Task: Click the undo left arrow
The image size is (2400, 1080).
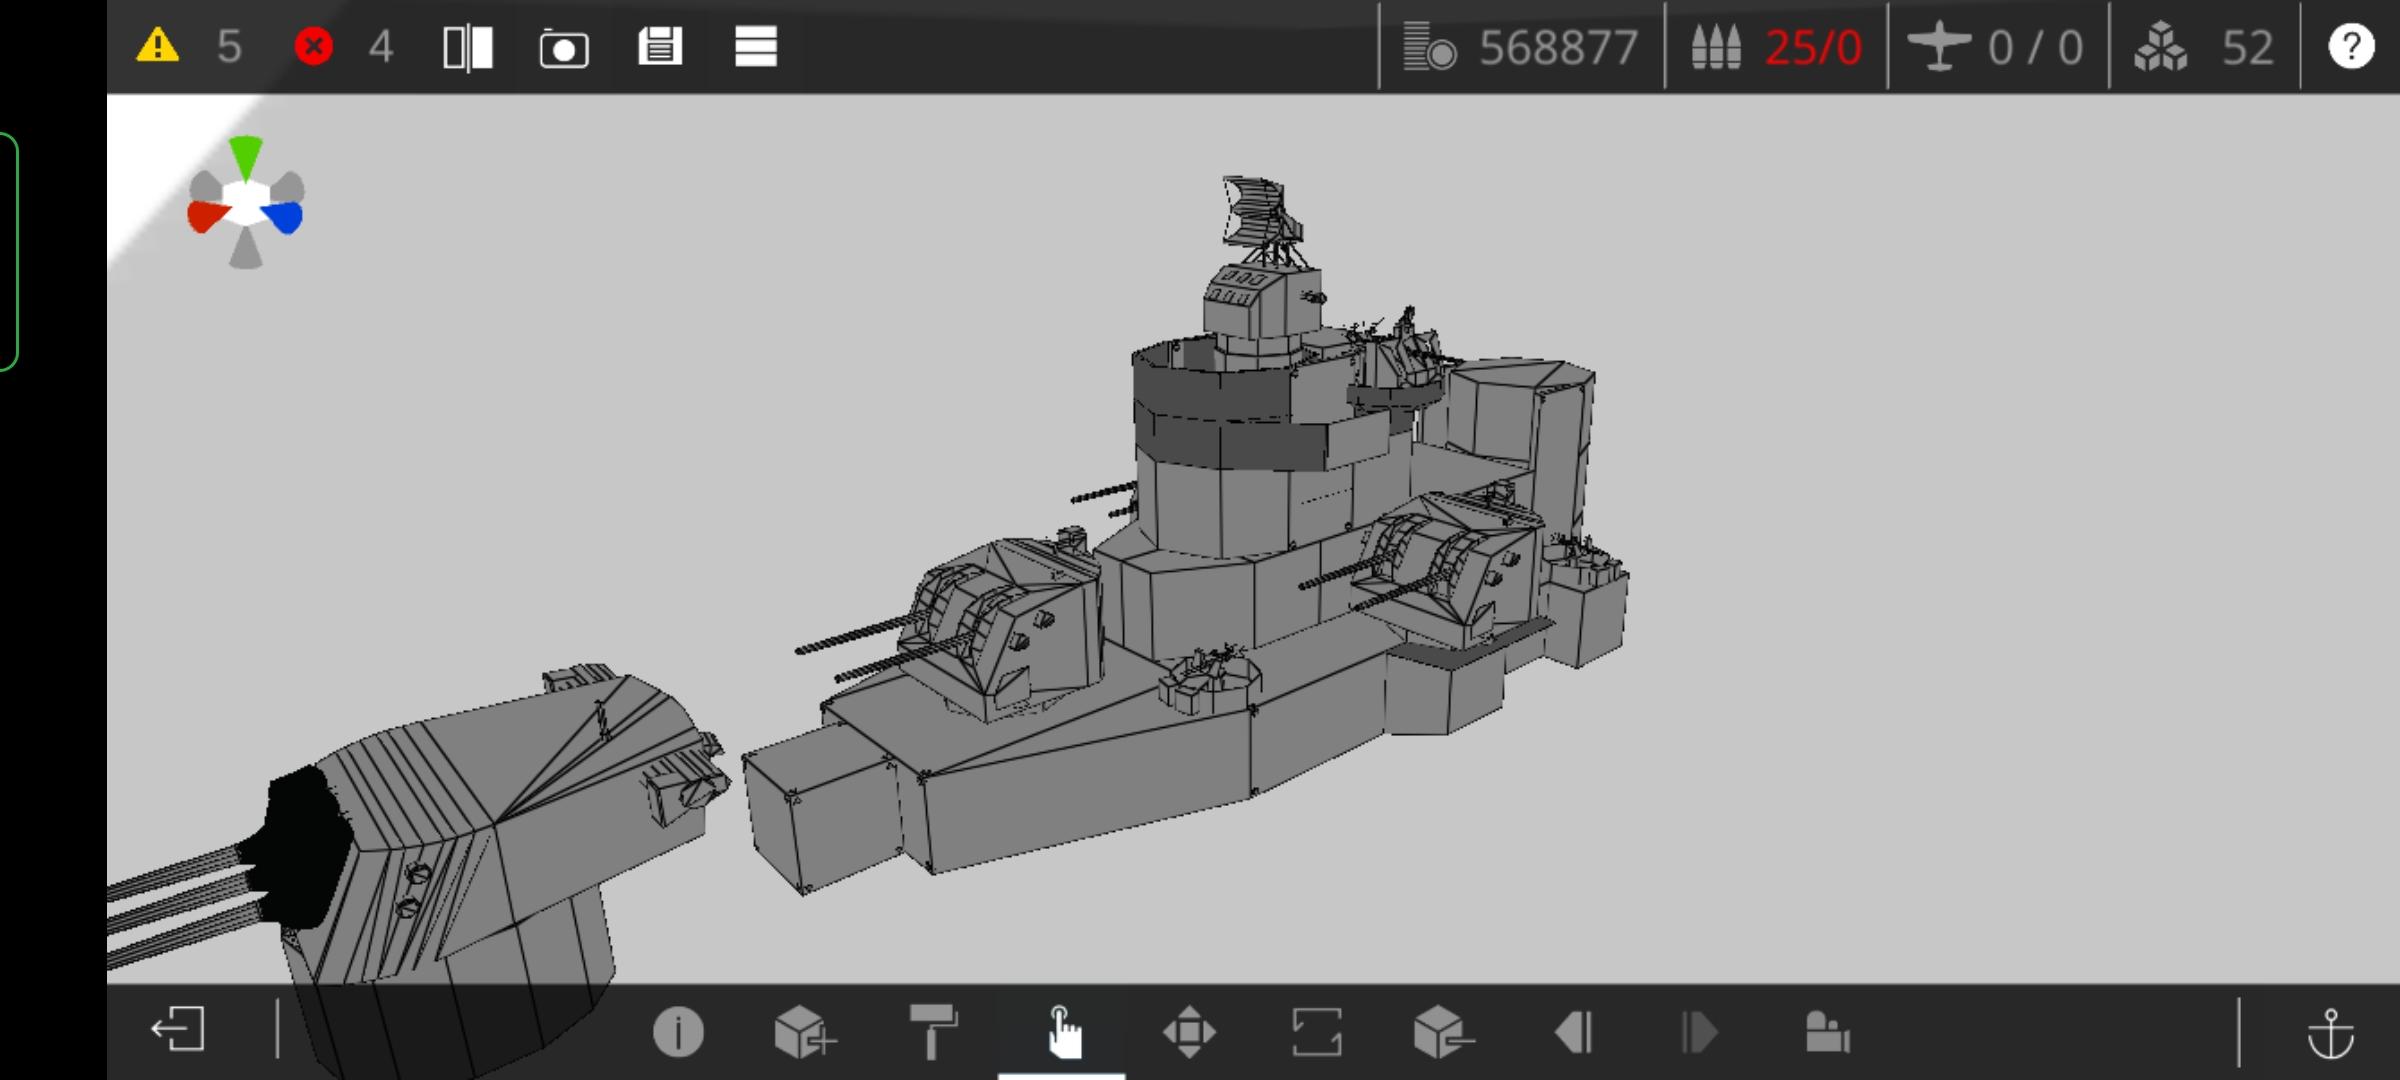Action: point(1573,1031)
